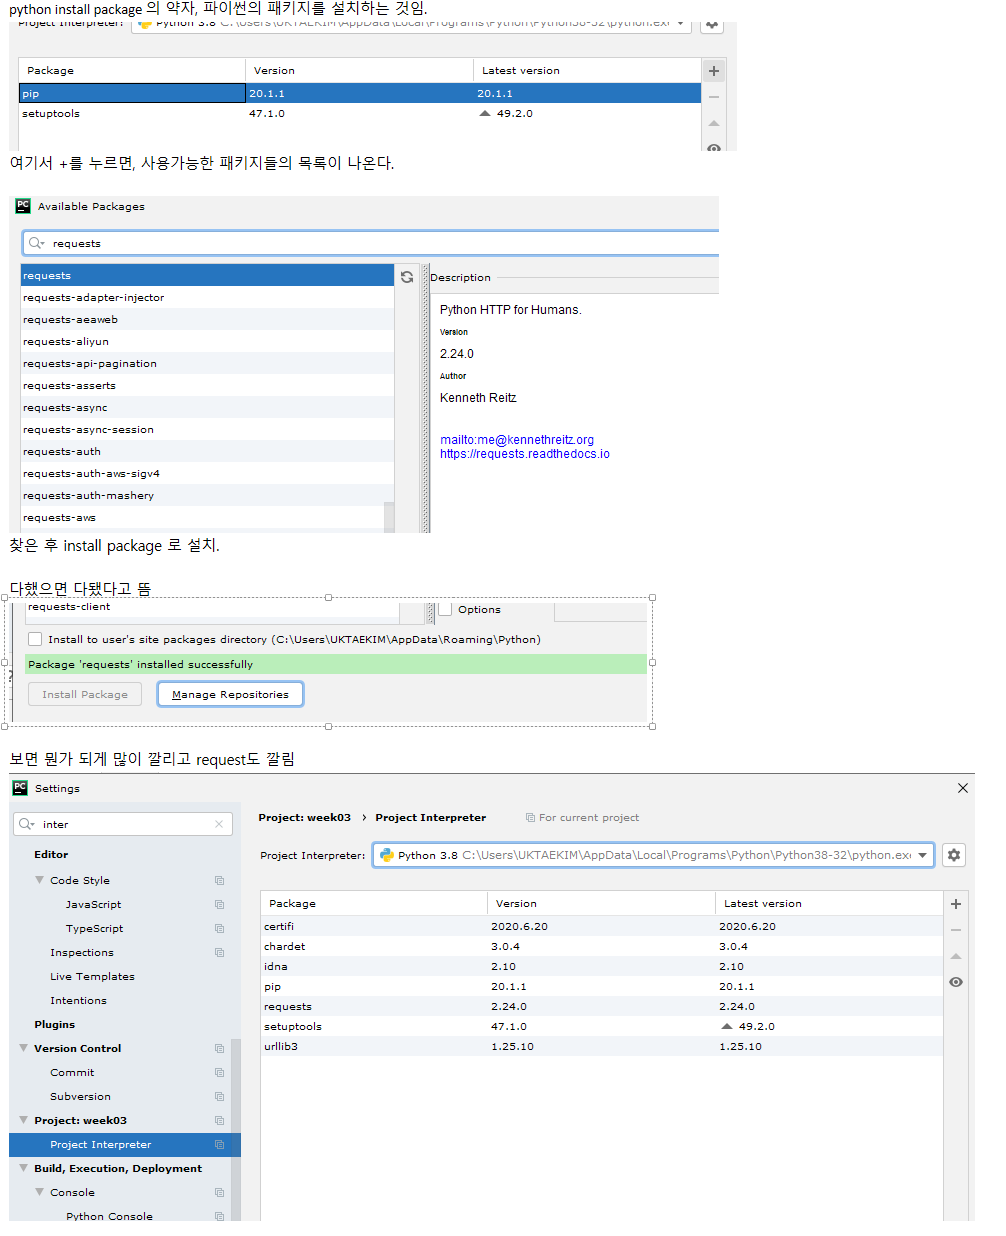Click the requests search field in Available Packages
Image resolution: width=1006 pixels, height=1236 pixels.
(371, 243)
